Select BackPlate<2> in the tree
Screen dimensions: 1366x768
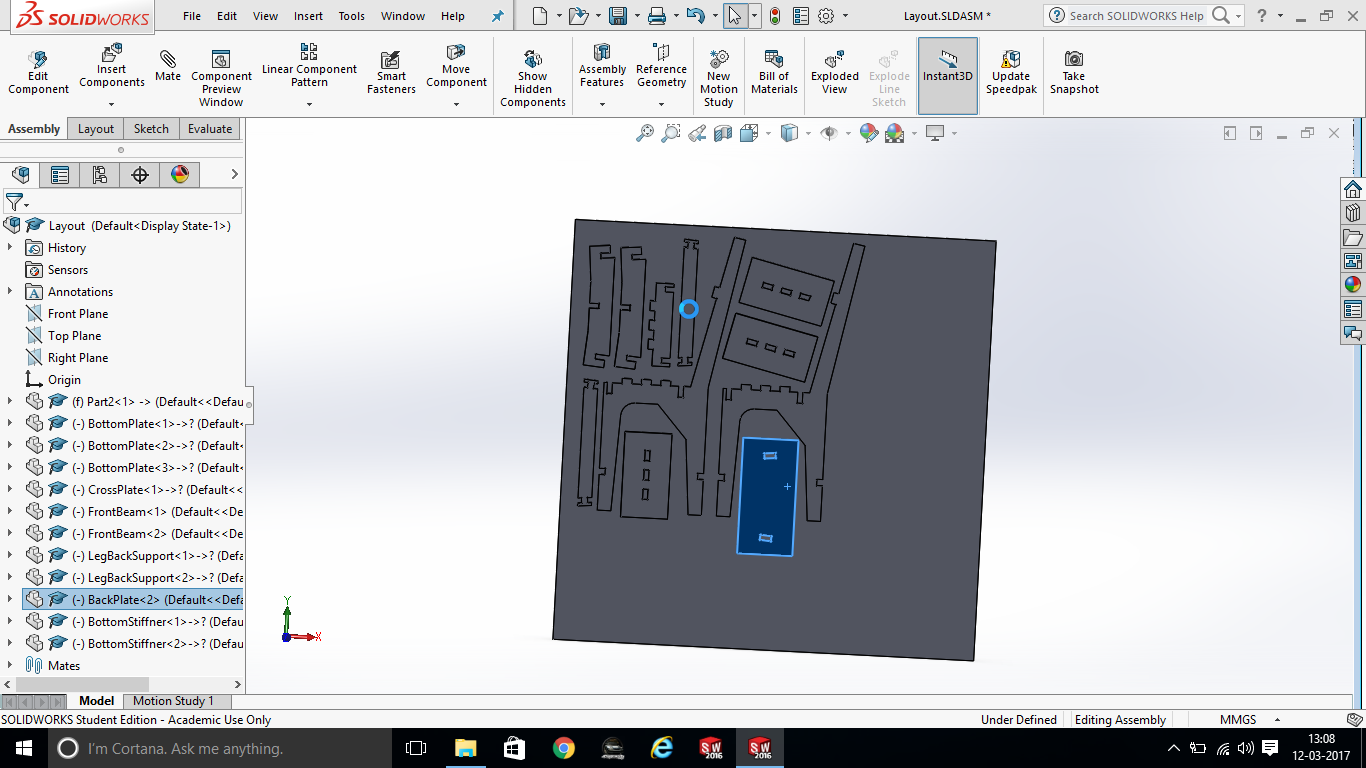pyautogui.click(x=133, y=599)
